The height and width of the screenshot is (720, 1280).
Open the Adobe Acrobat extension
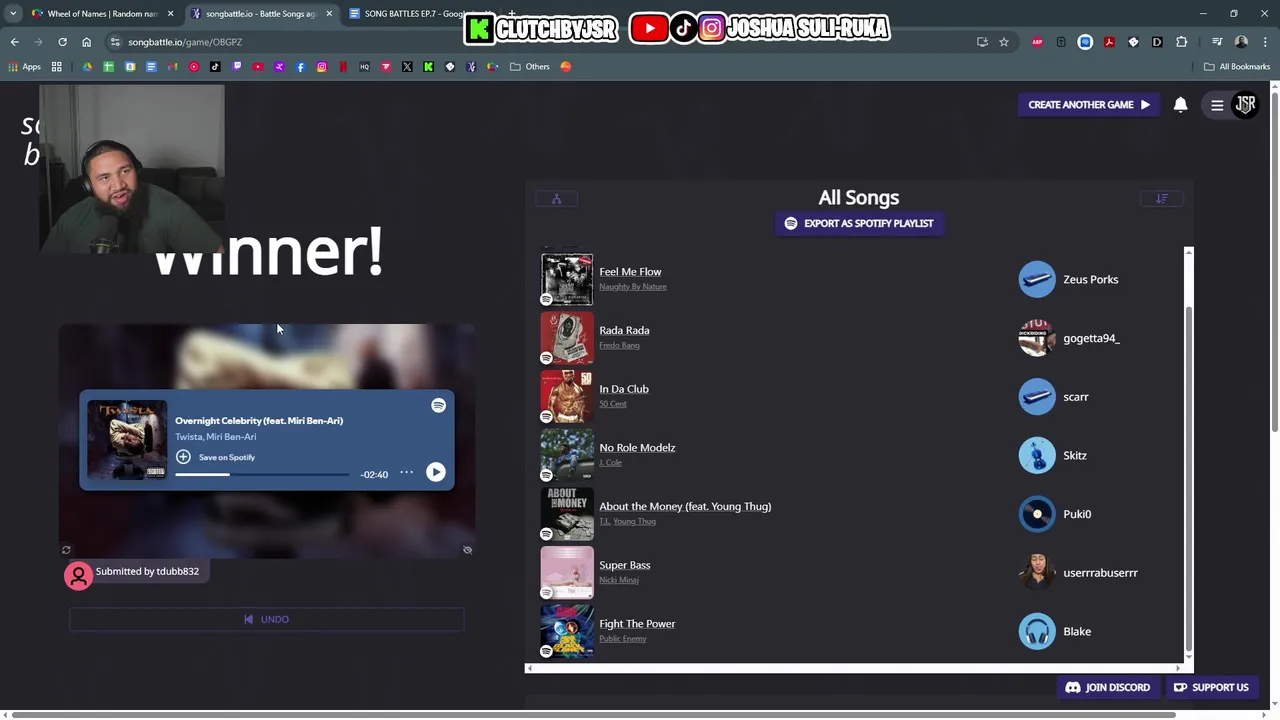pyautogui.click(x=1109, y=42)
